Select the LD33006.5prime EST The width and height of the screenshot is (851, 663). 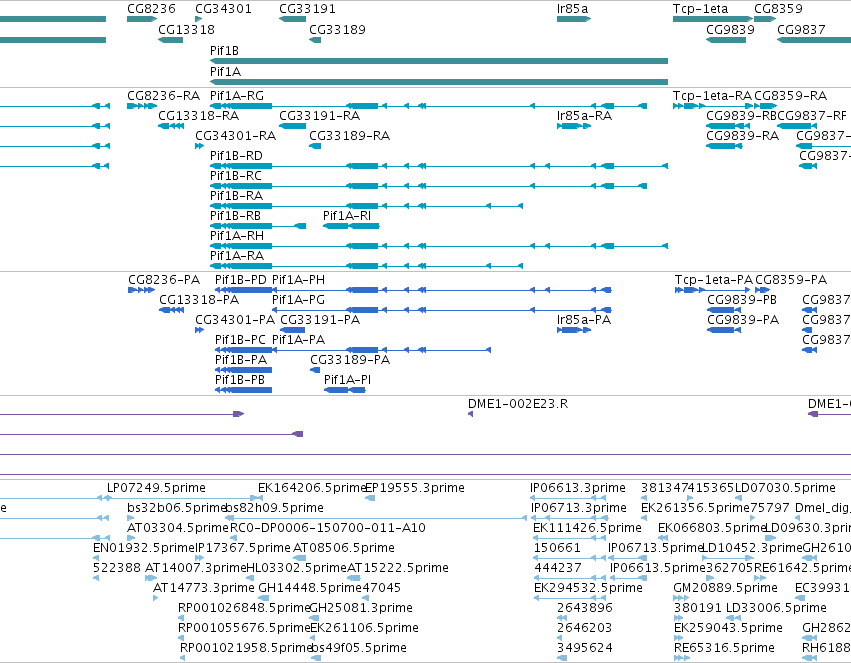[x=732, y=619]
